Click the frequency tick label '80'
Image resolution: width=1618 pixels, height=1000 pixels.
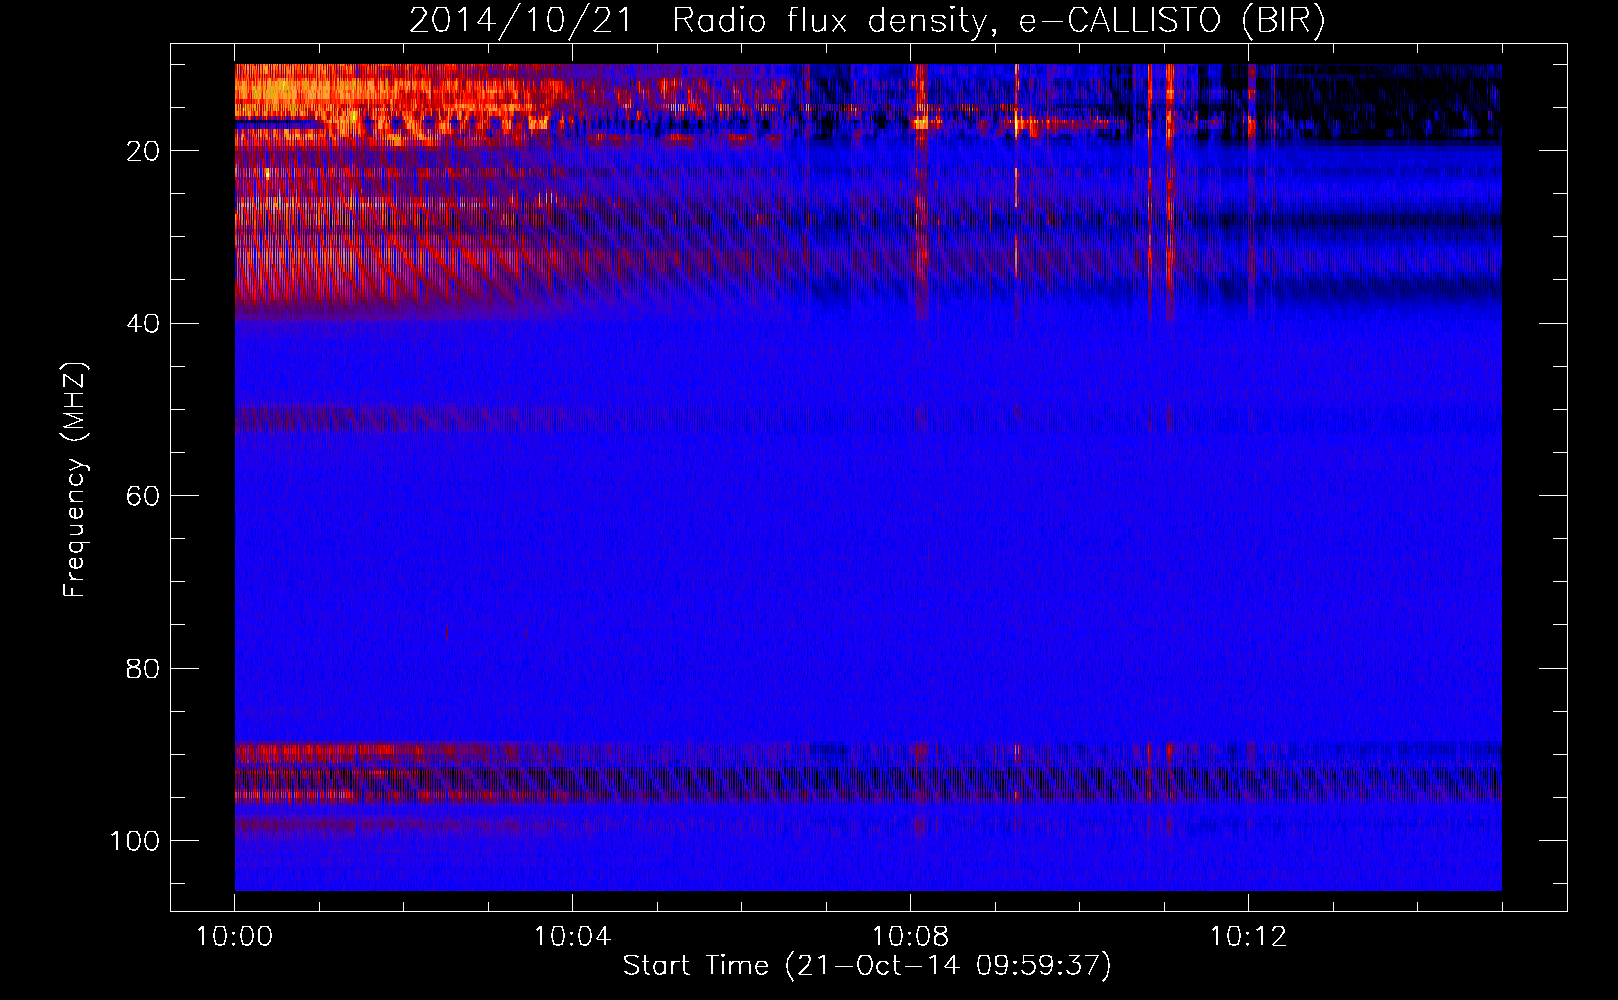point(143,668)
